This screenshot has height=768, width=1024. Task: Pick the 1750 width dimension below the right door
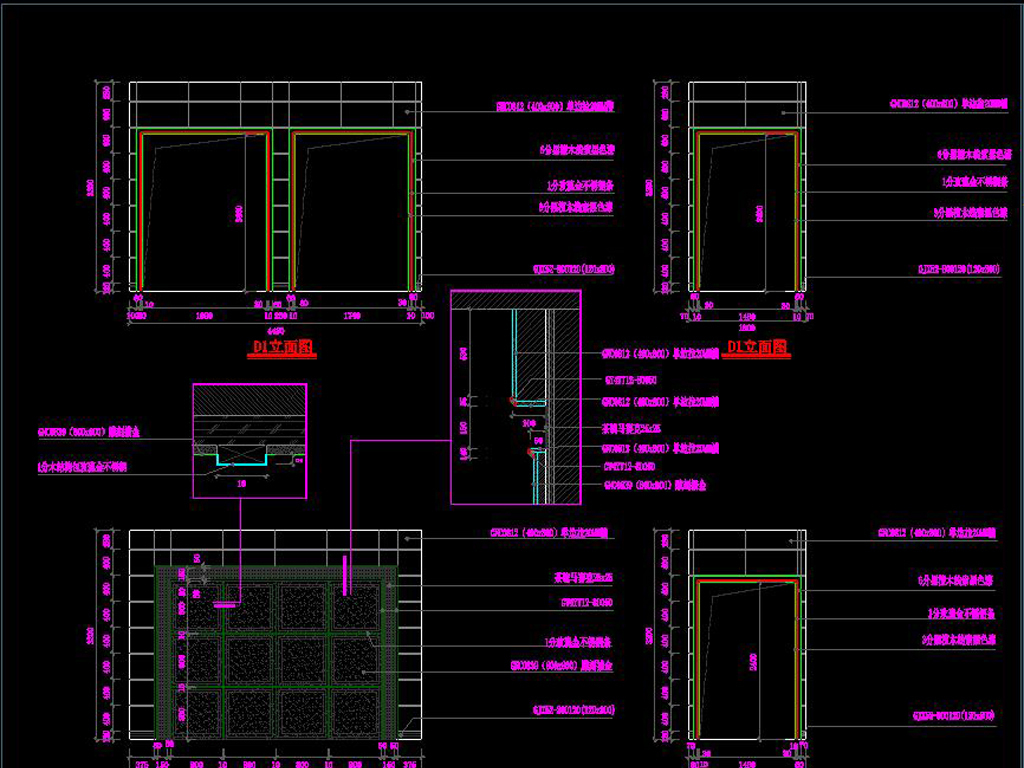pos(352,314)
